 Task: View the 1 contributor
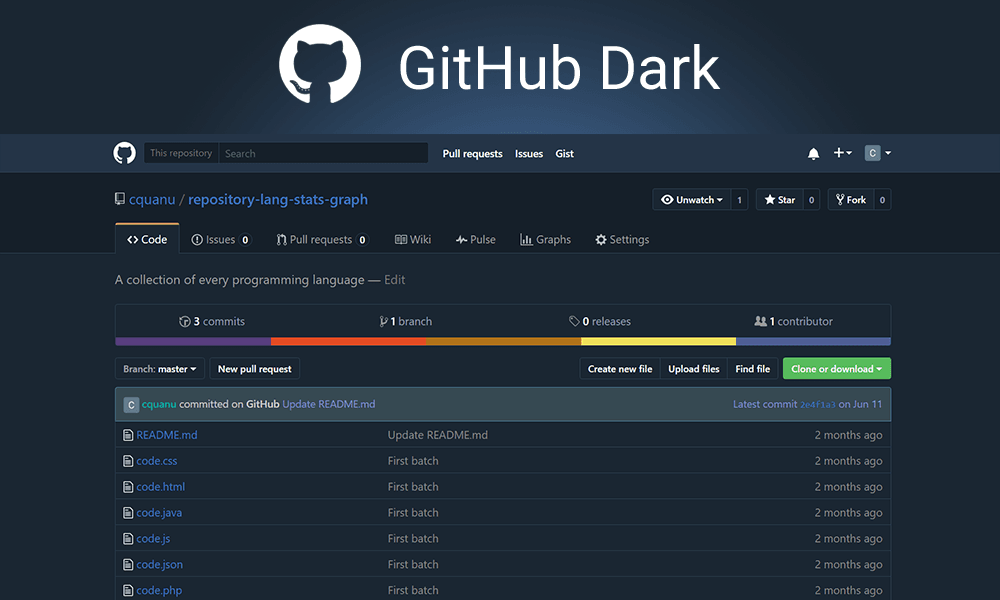click(793, 321)
